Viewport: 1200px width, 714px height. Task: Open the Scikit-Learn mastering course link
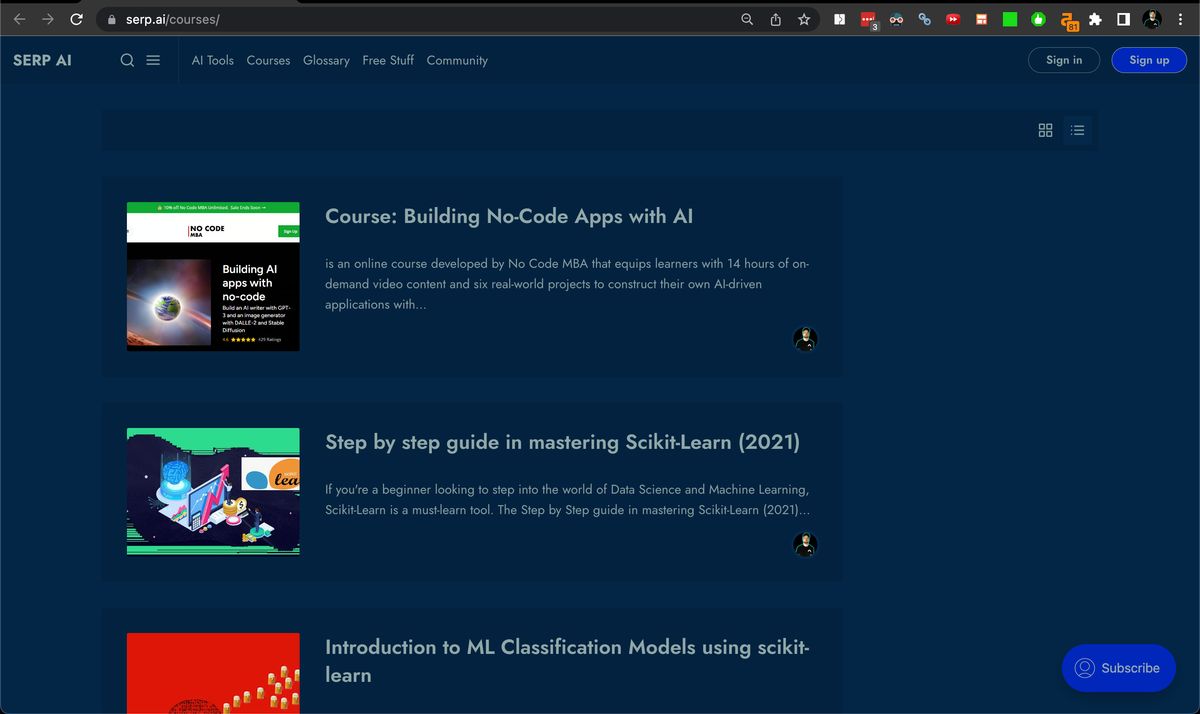coord(562,441)
